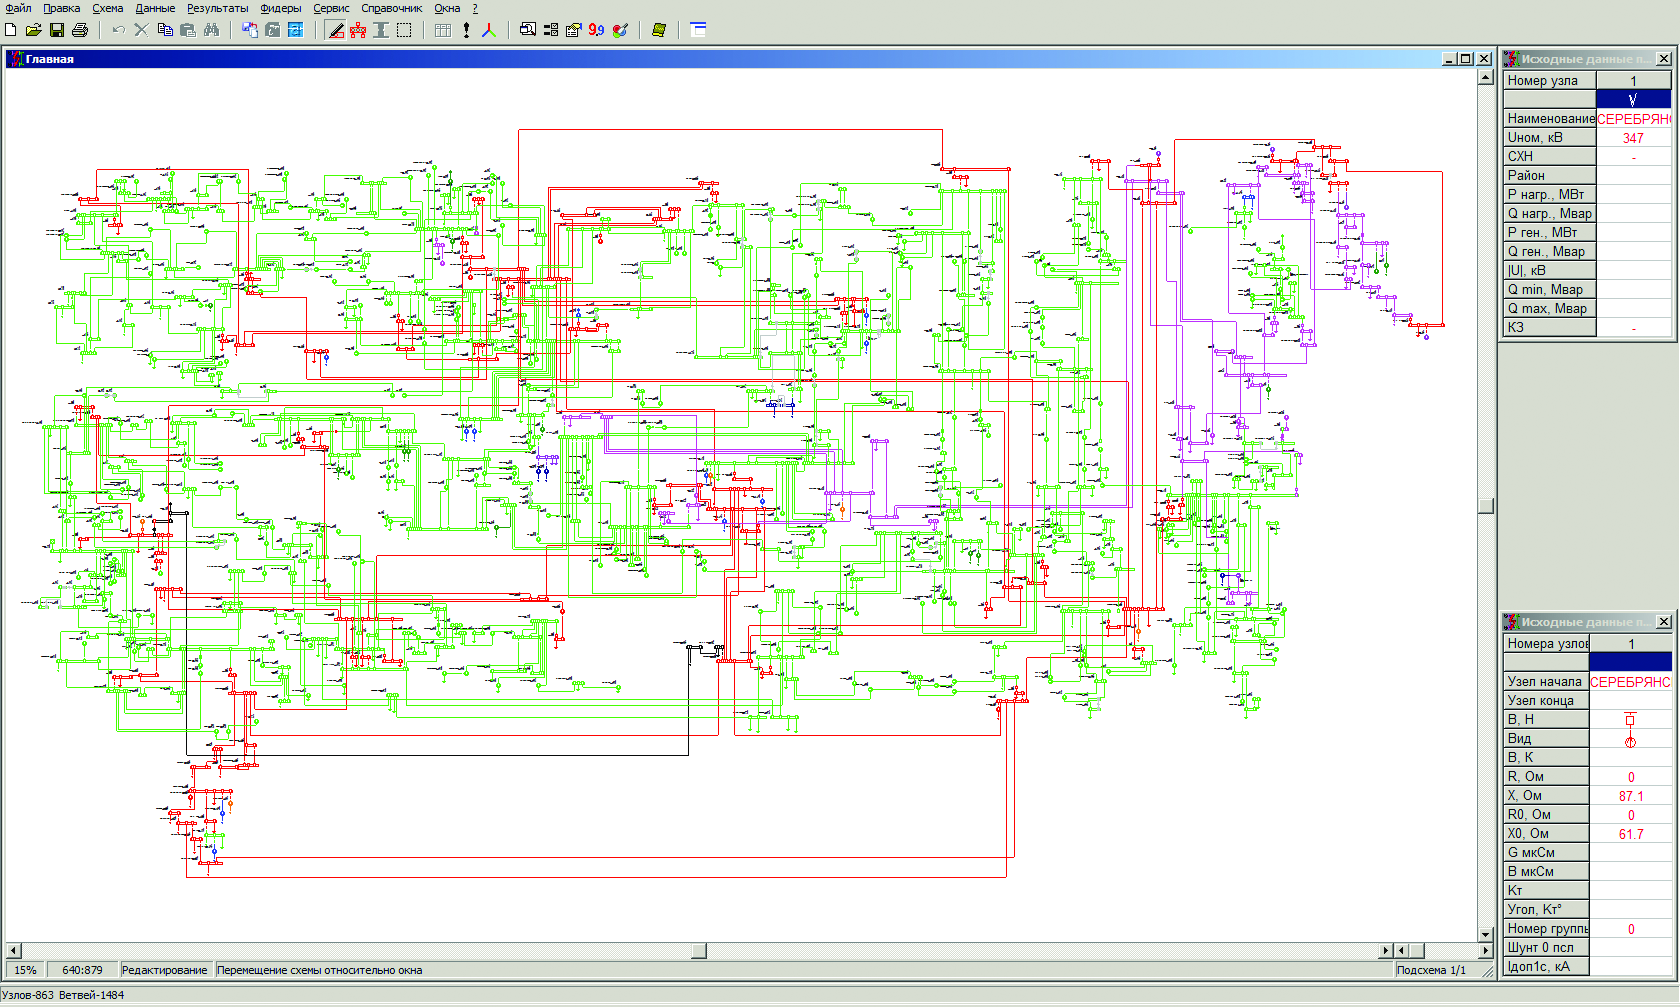Click the undo arrow icon
Screen dimensions: 1680x1007
119,30
